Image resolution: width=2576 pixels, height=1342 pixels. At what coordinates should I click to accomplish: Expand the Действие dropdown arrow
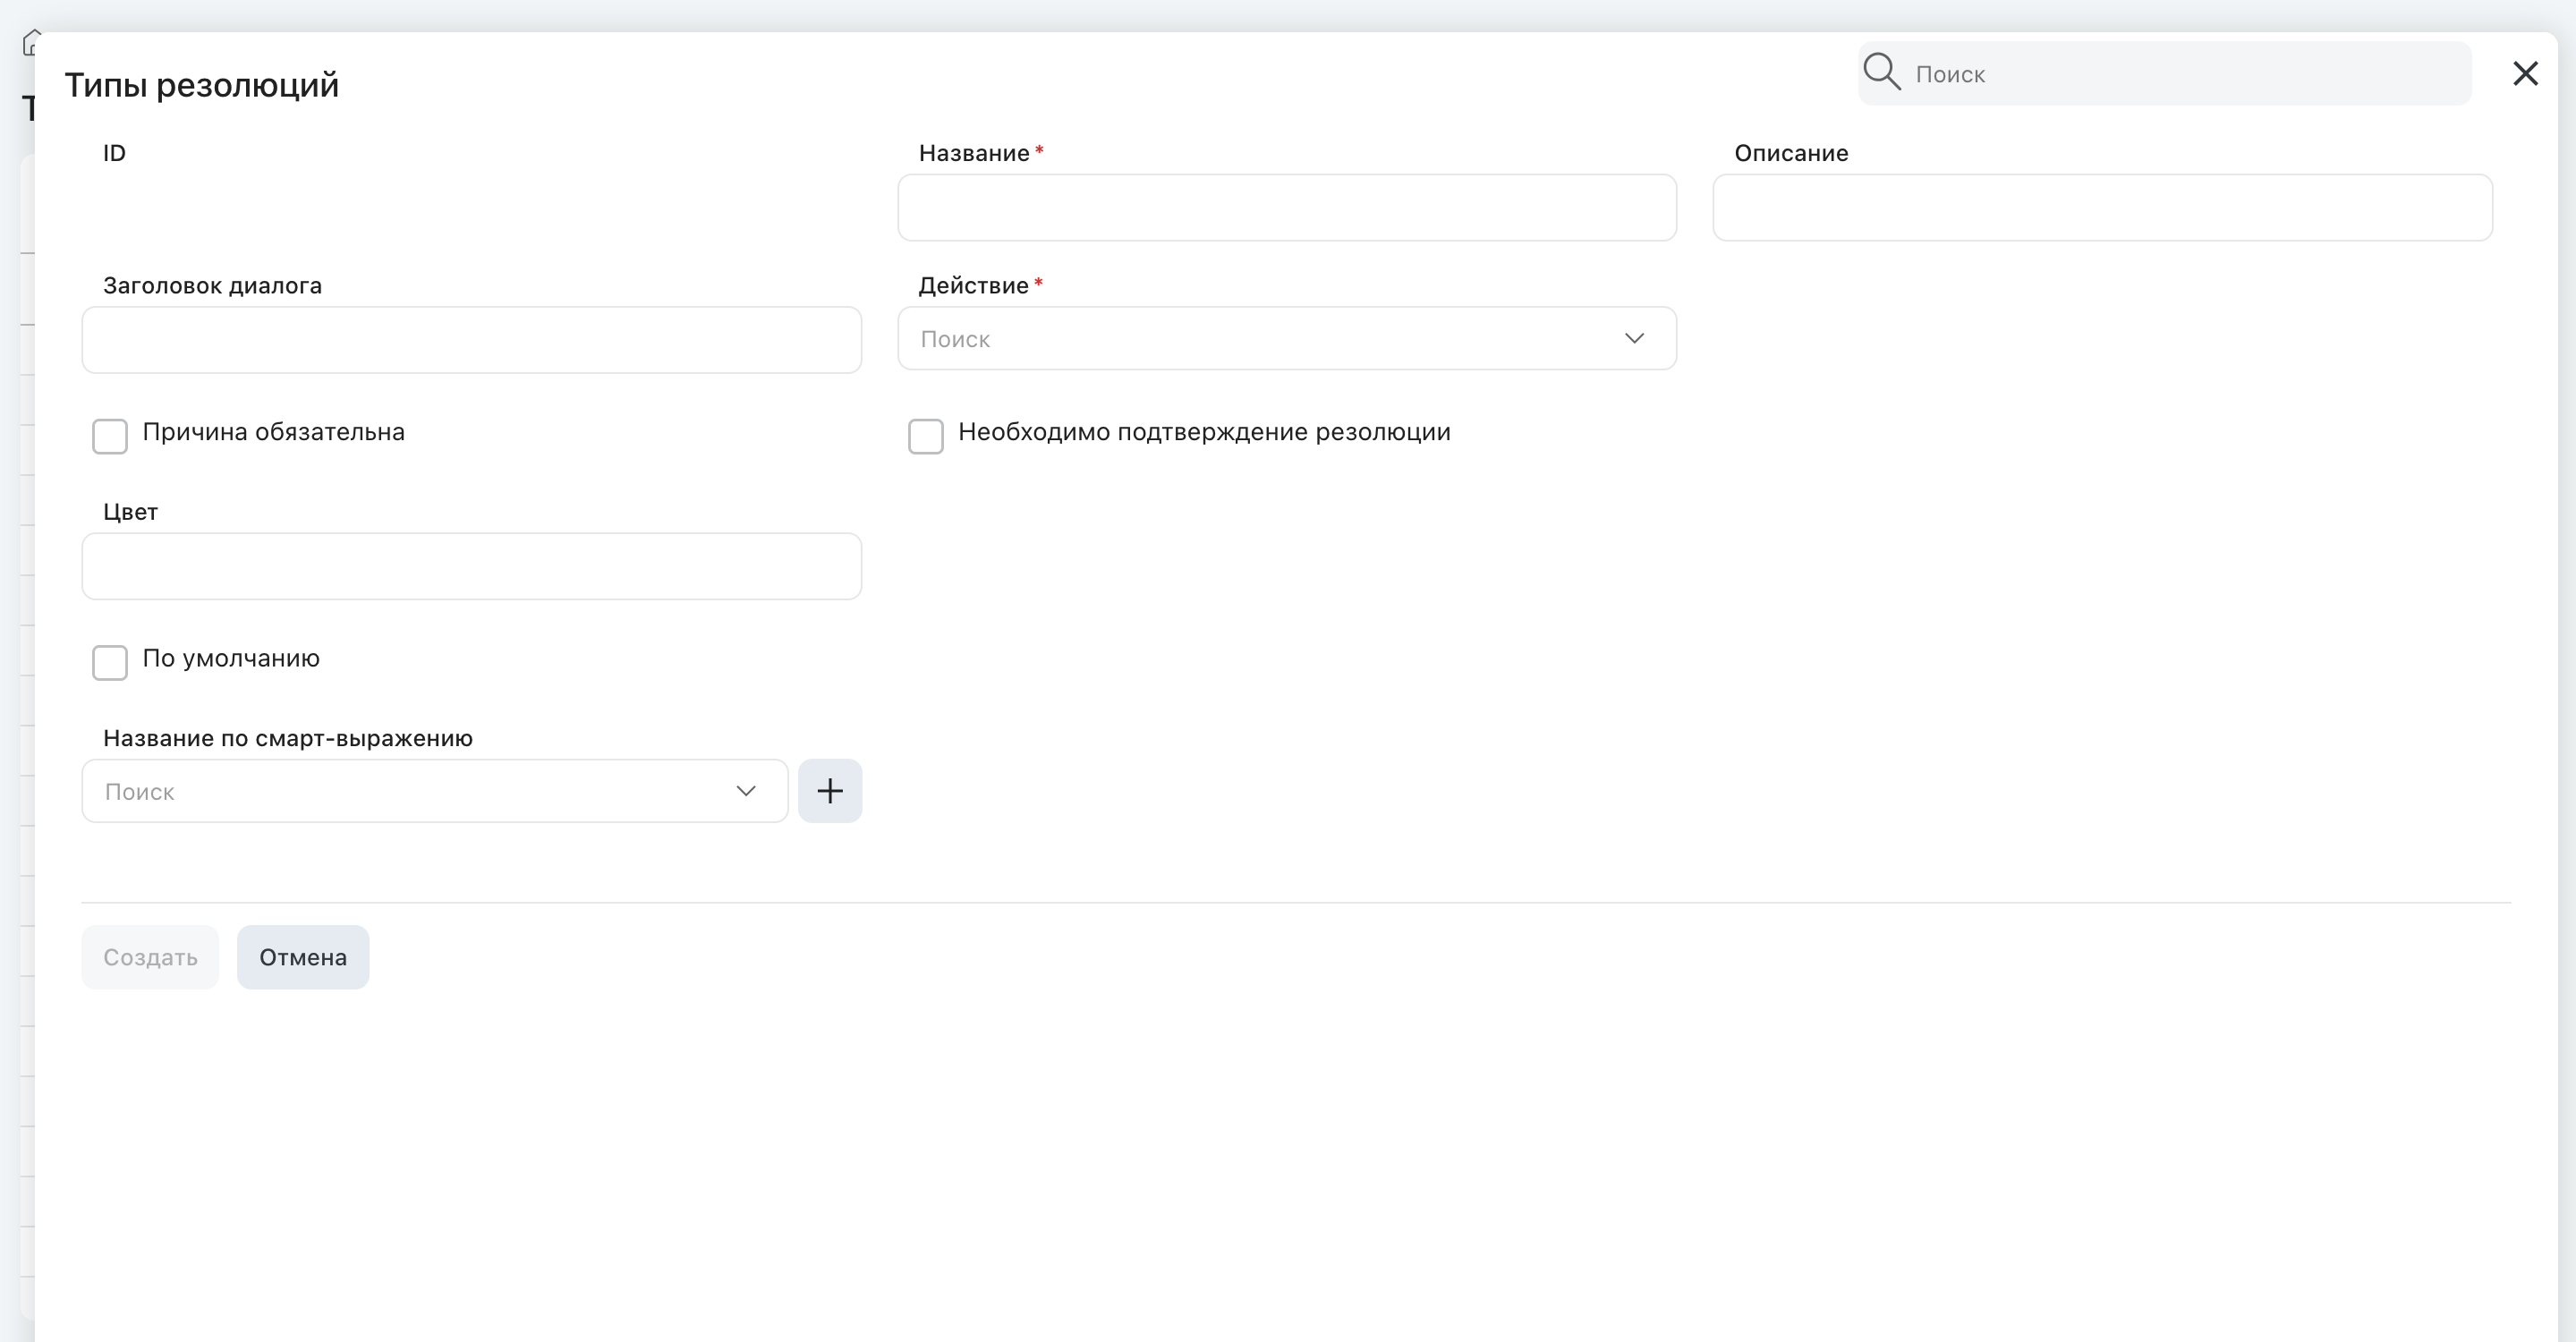[x=1634, y=338]
